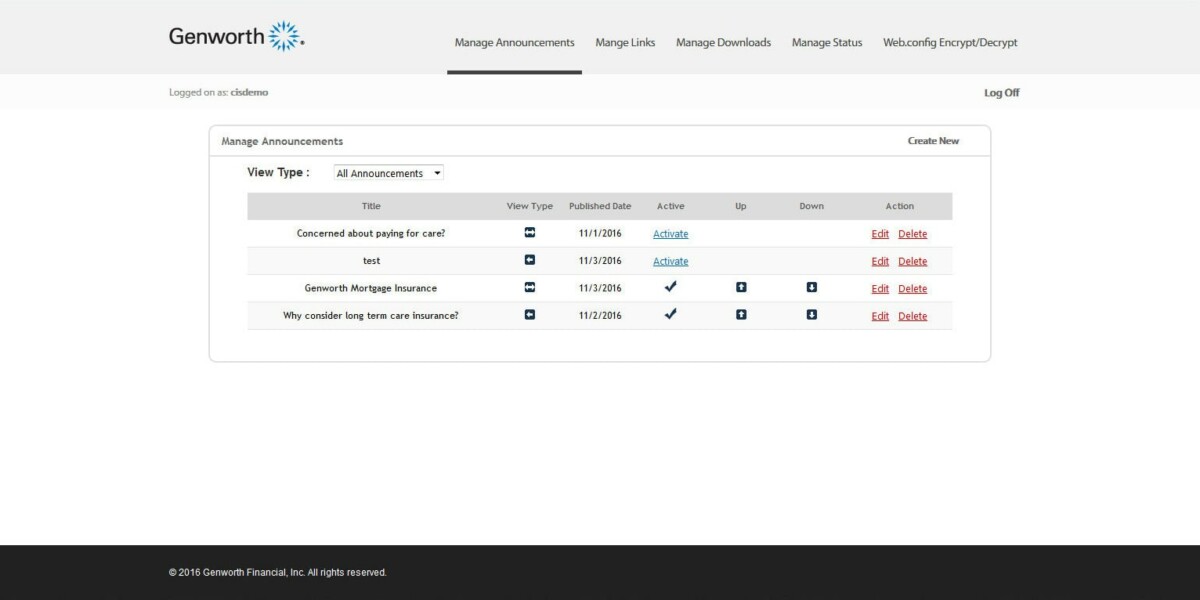
Task: Click the copyright footer text
Action: tap(278, 573)
